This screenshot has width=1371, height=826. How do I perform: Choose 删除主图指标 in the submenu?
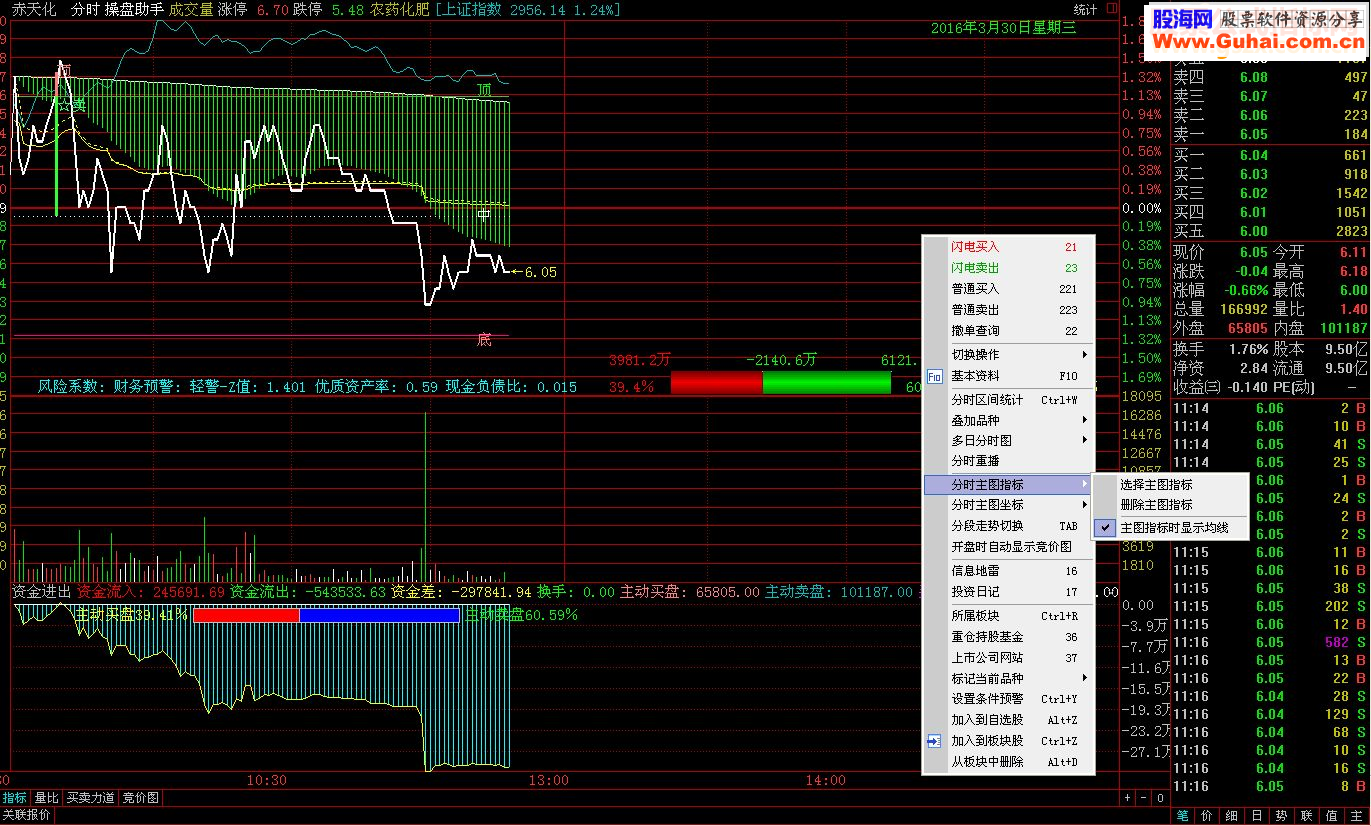1170,505
